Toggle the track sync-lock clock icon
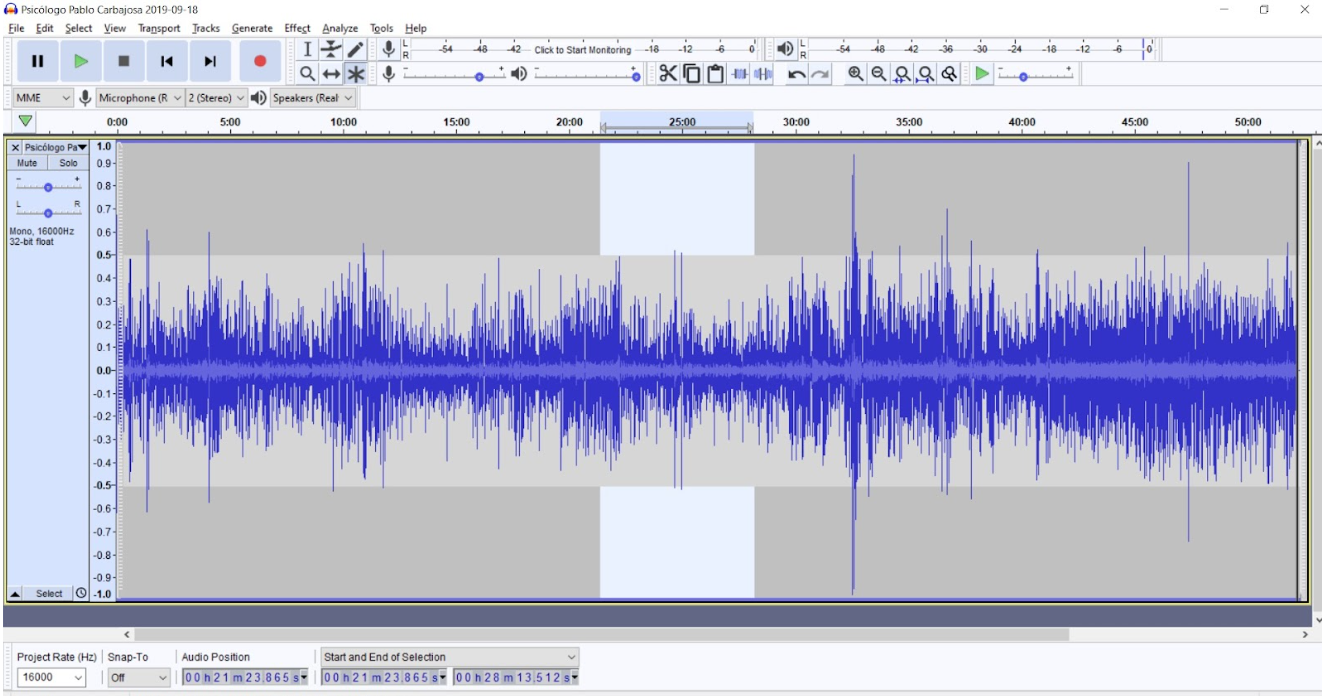1322x696 pixels. coord(81,593)
